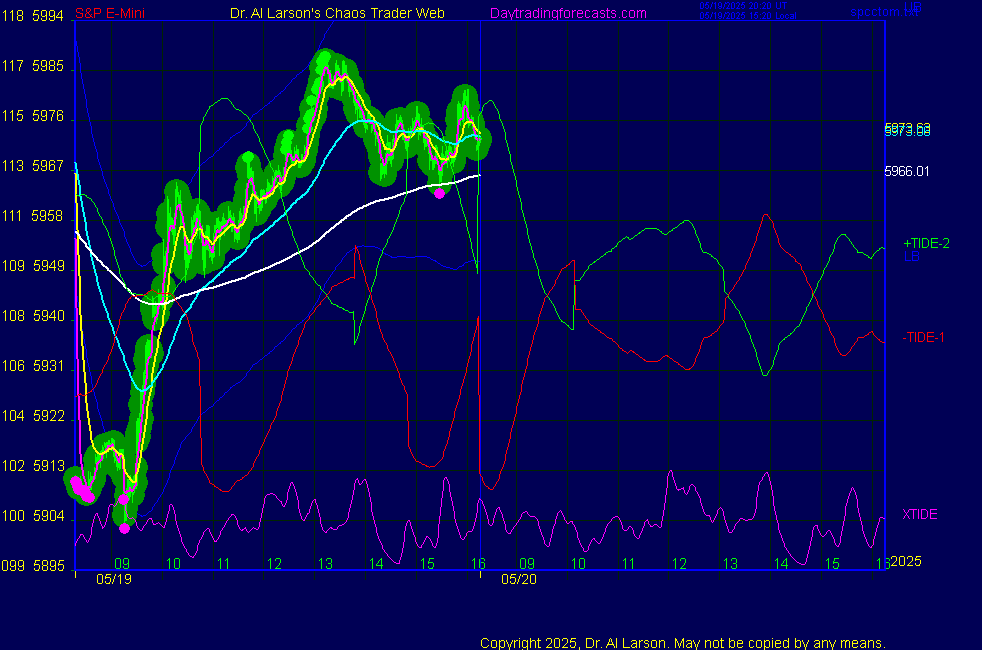
Task: Click the 05/19 date label
Action: tap(113, 578)
